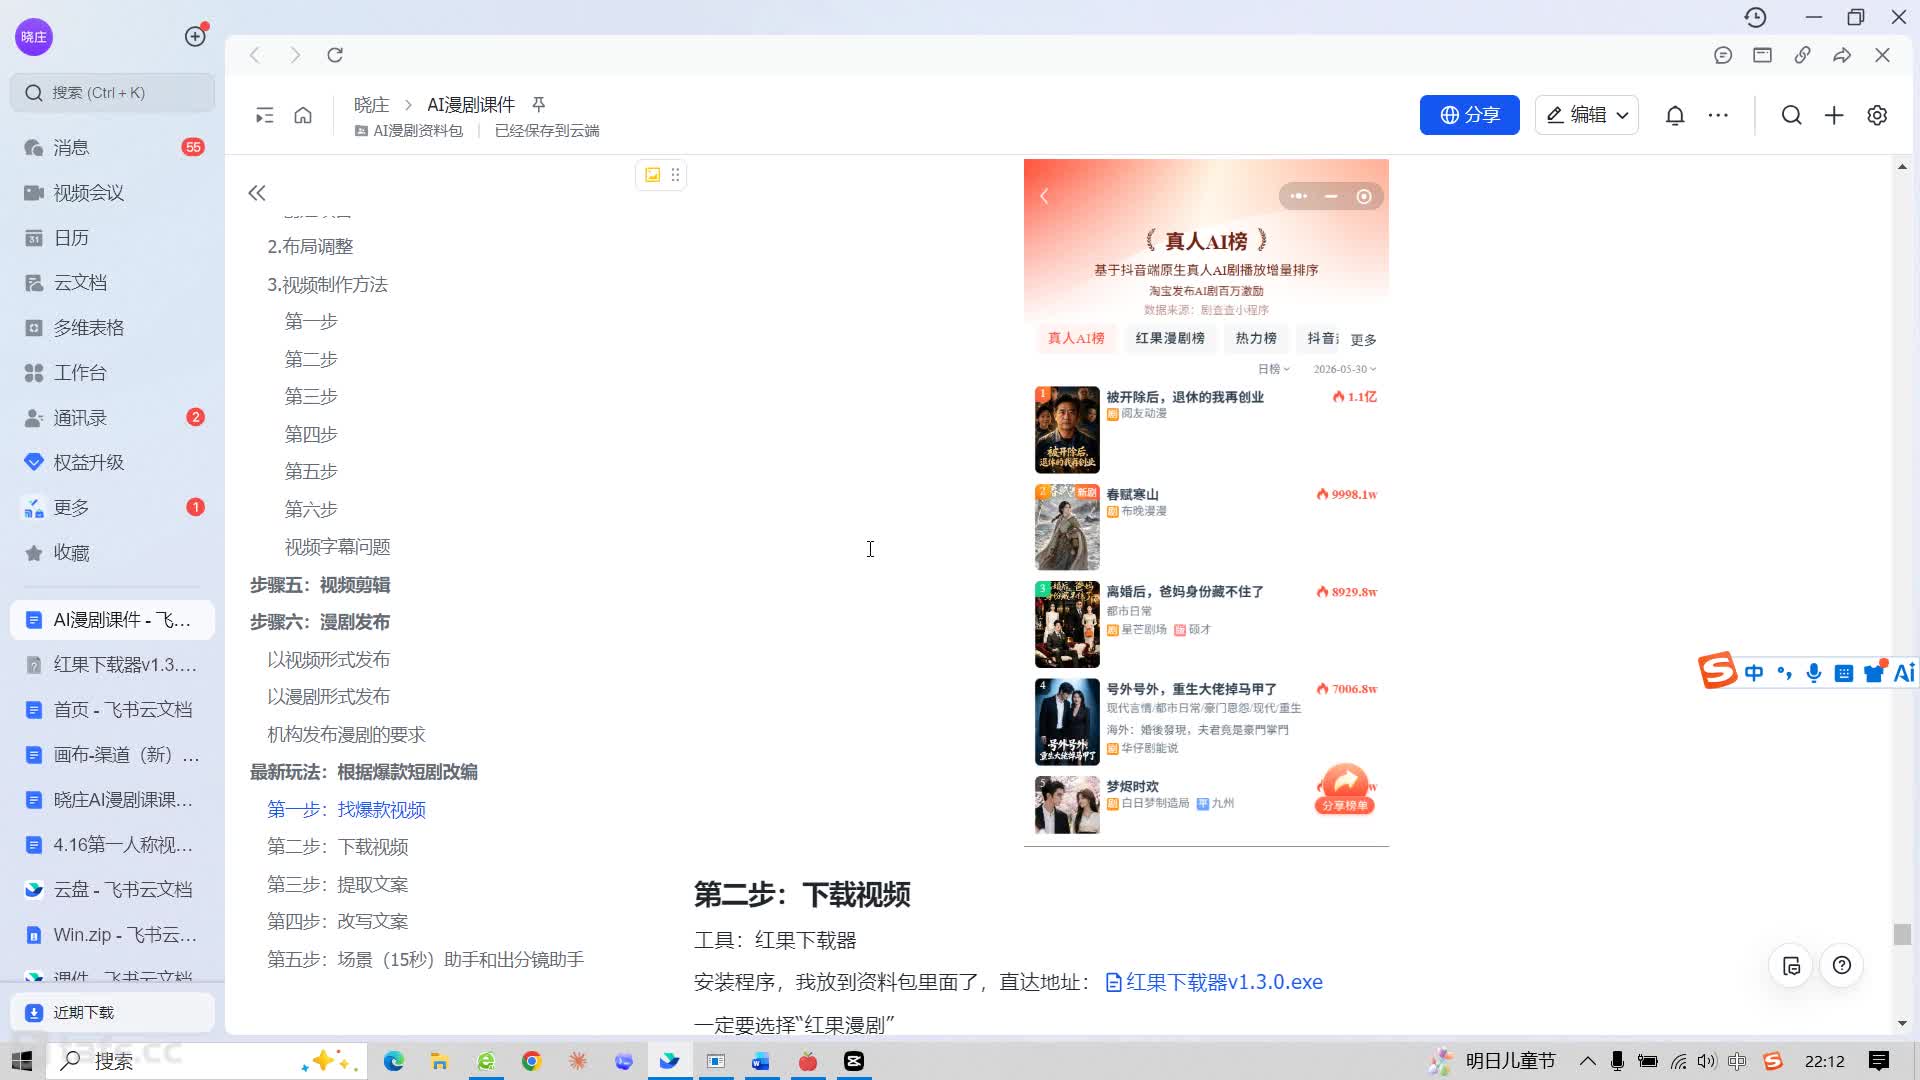Toggle the document outline sidebar icon
1920x1080 pixels.
pos(264,115)
